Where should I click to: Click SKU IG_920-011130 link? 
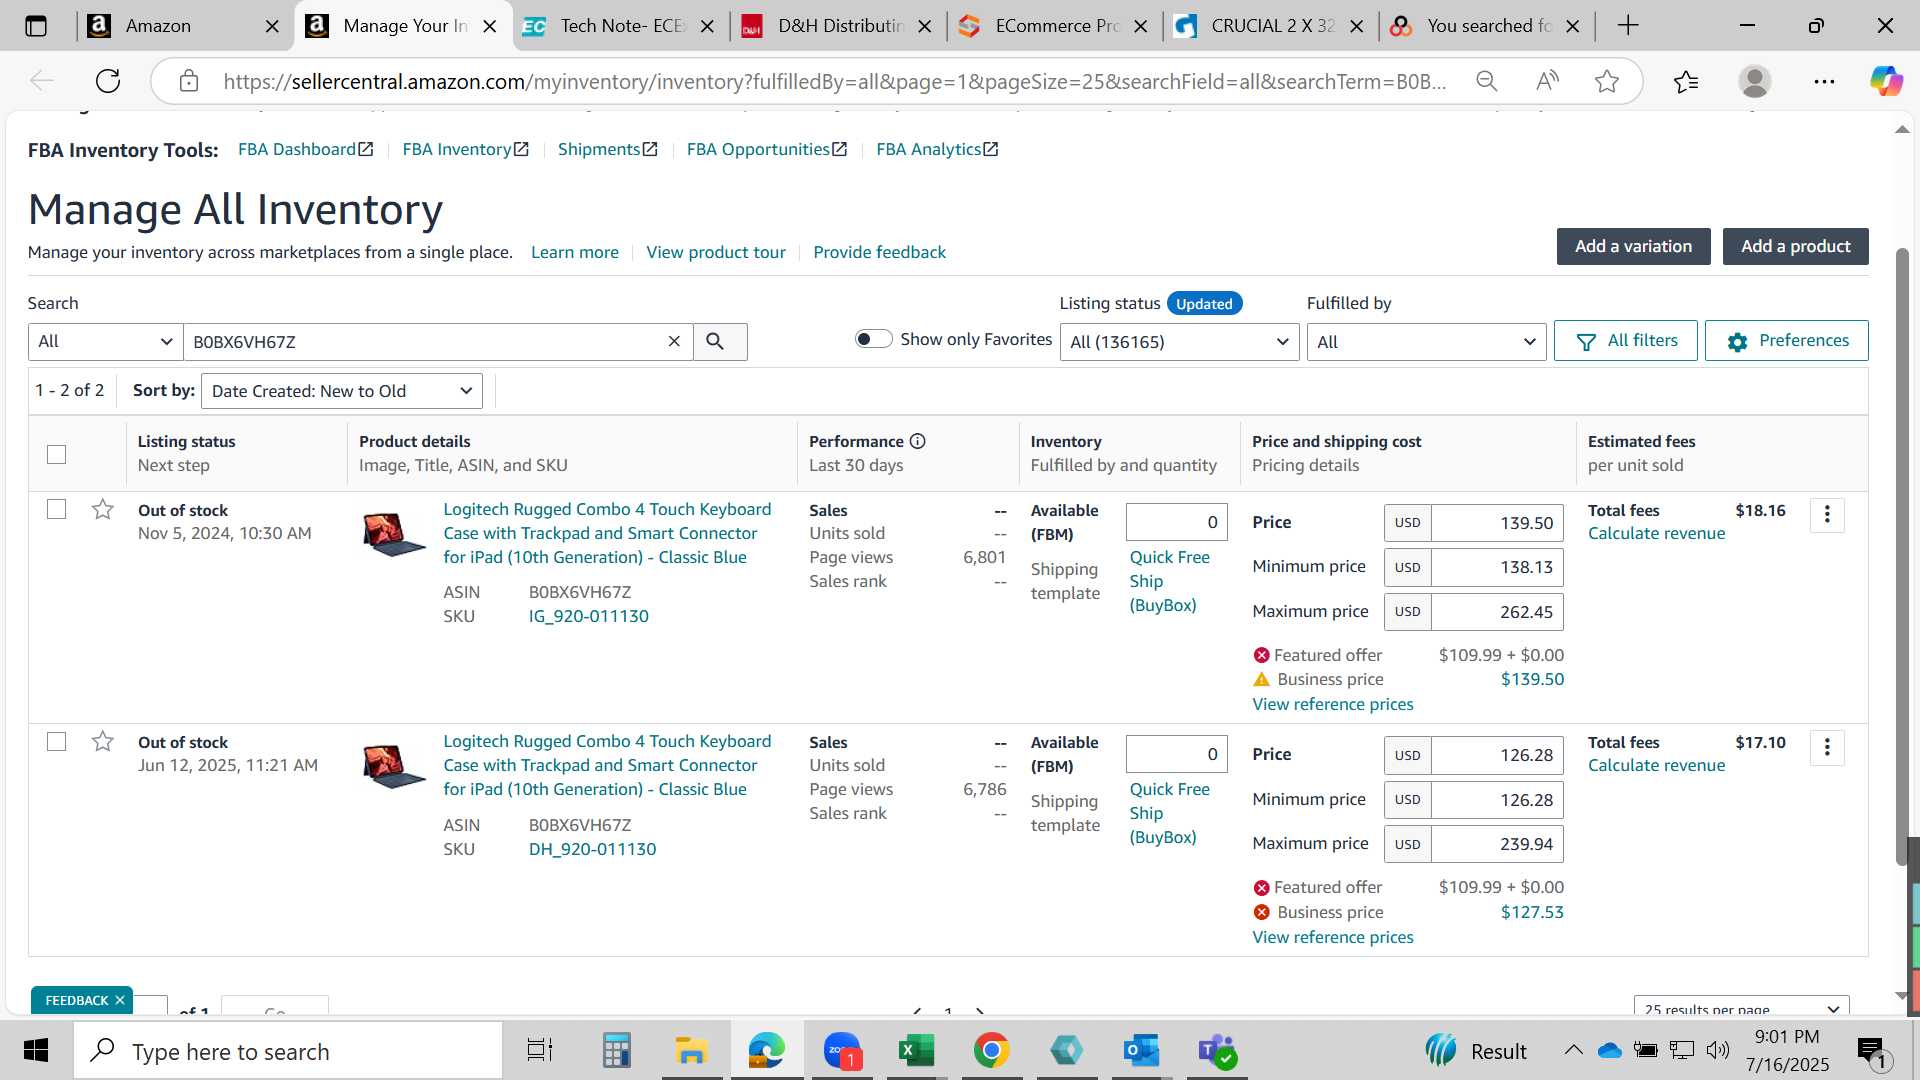coord(588,617)
